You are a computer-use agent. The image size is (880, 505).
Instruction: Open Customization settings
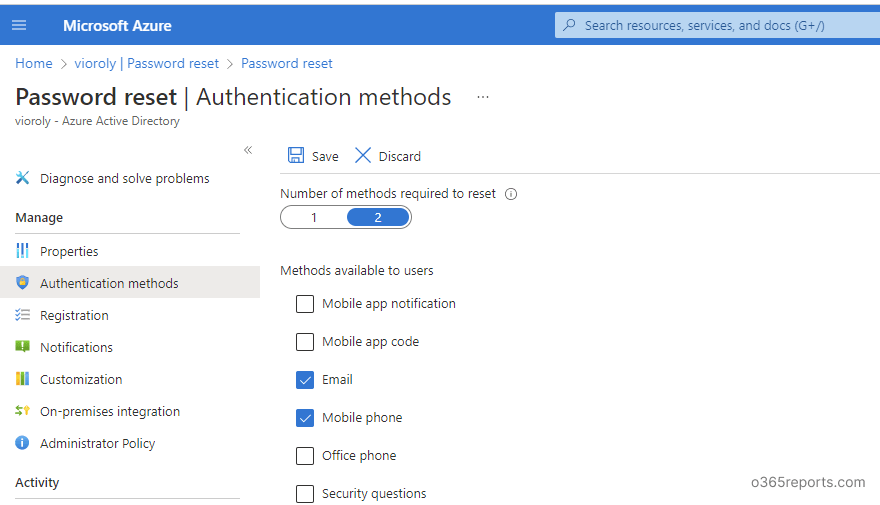81,379
